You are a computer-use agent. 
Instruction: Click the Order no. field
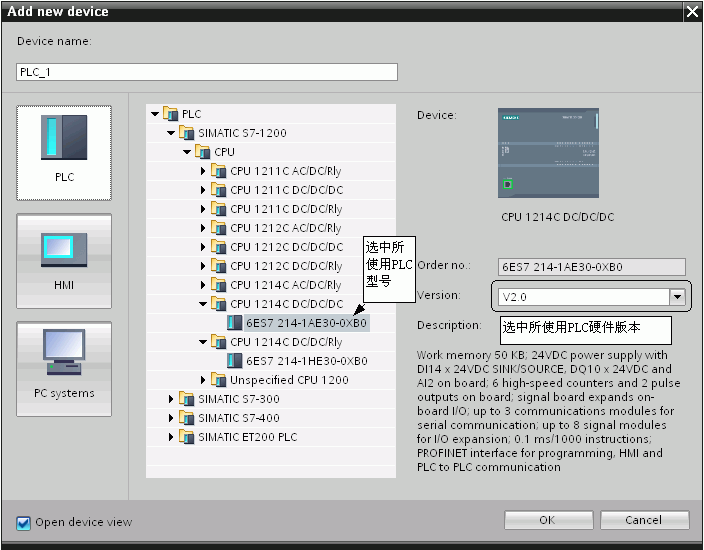591,267
